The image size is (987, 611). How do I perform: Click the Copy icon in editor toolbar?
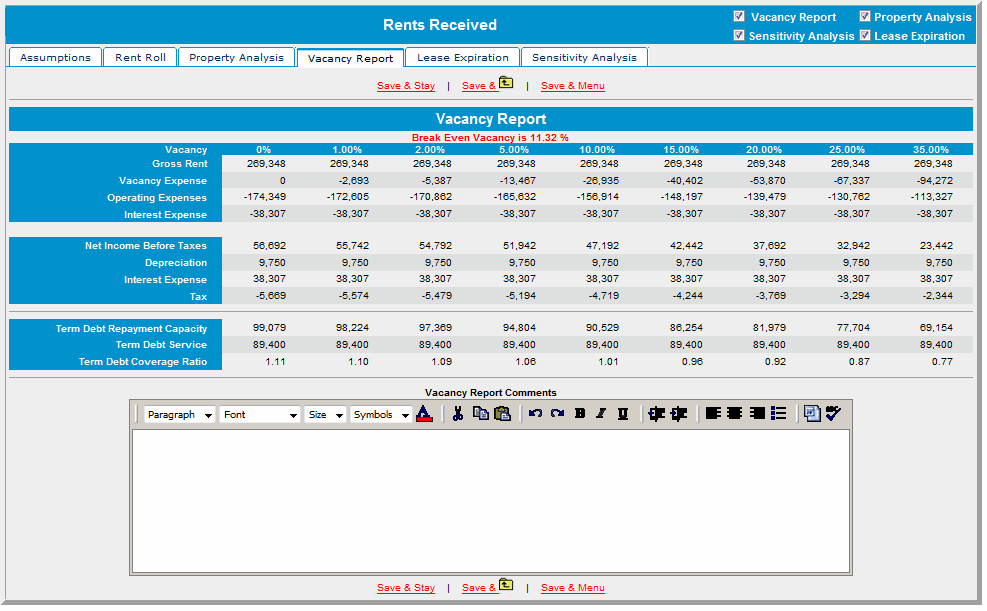481,414
